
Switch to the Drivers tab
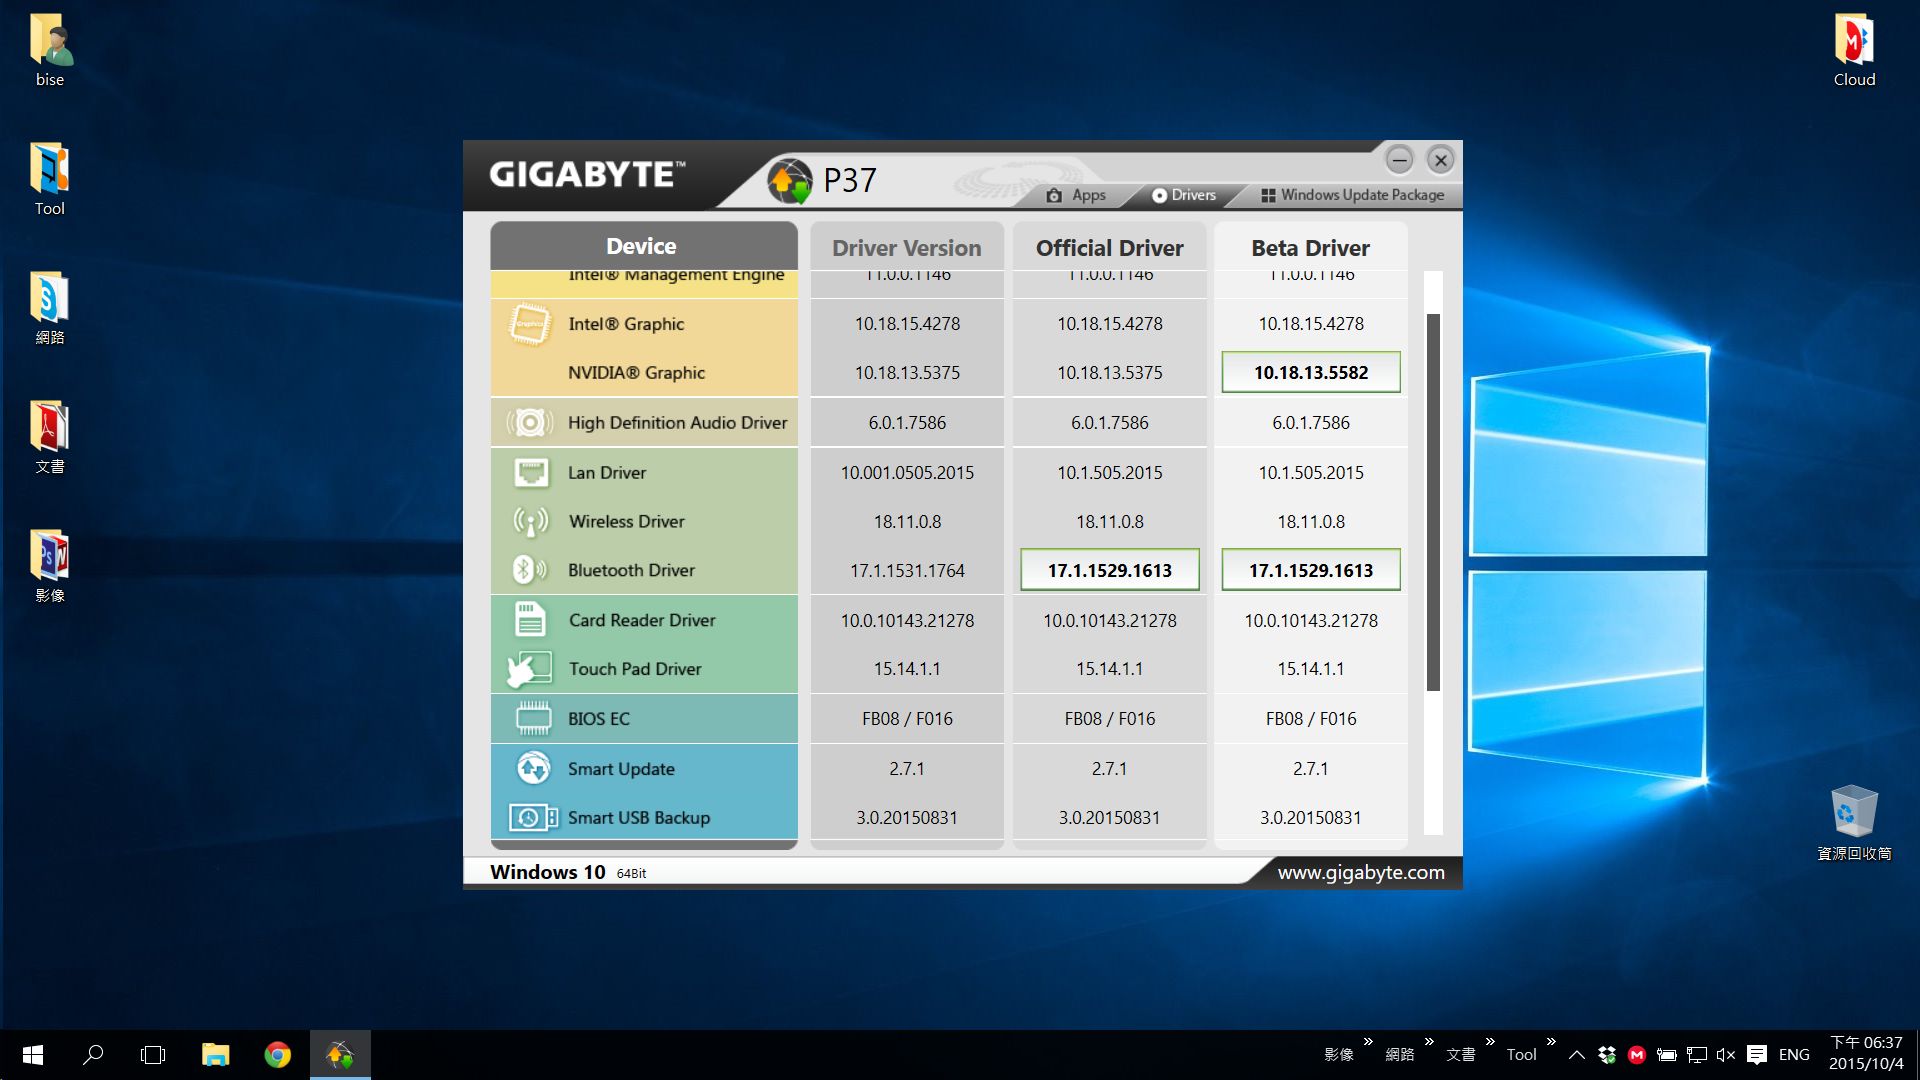coord(1184,195)
